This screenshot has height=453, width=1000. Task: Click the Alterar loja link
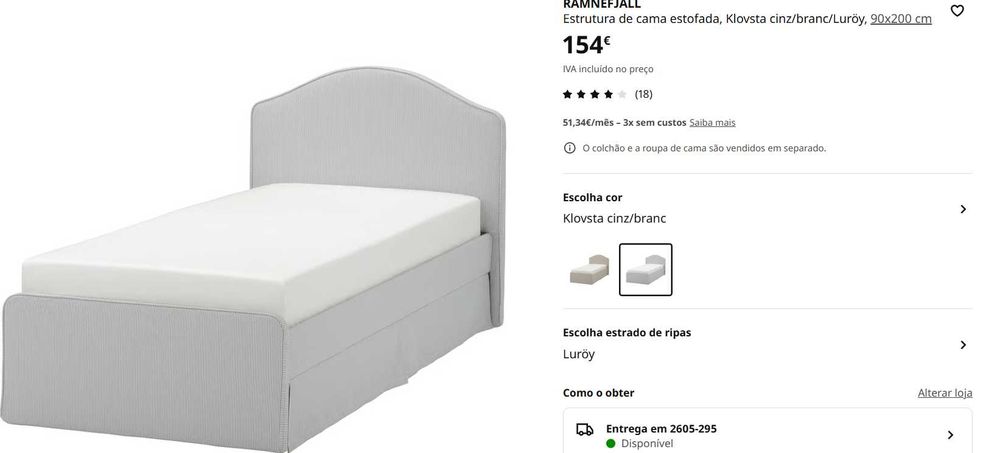coord(945,393)
